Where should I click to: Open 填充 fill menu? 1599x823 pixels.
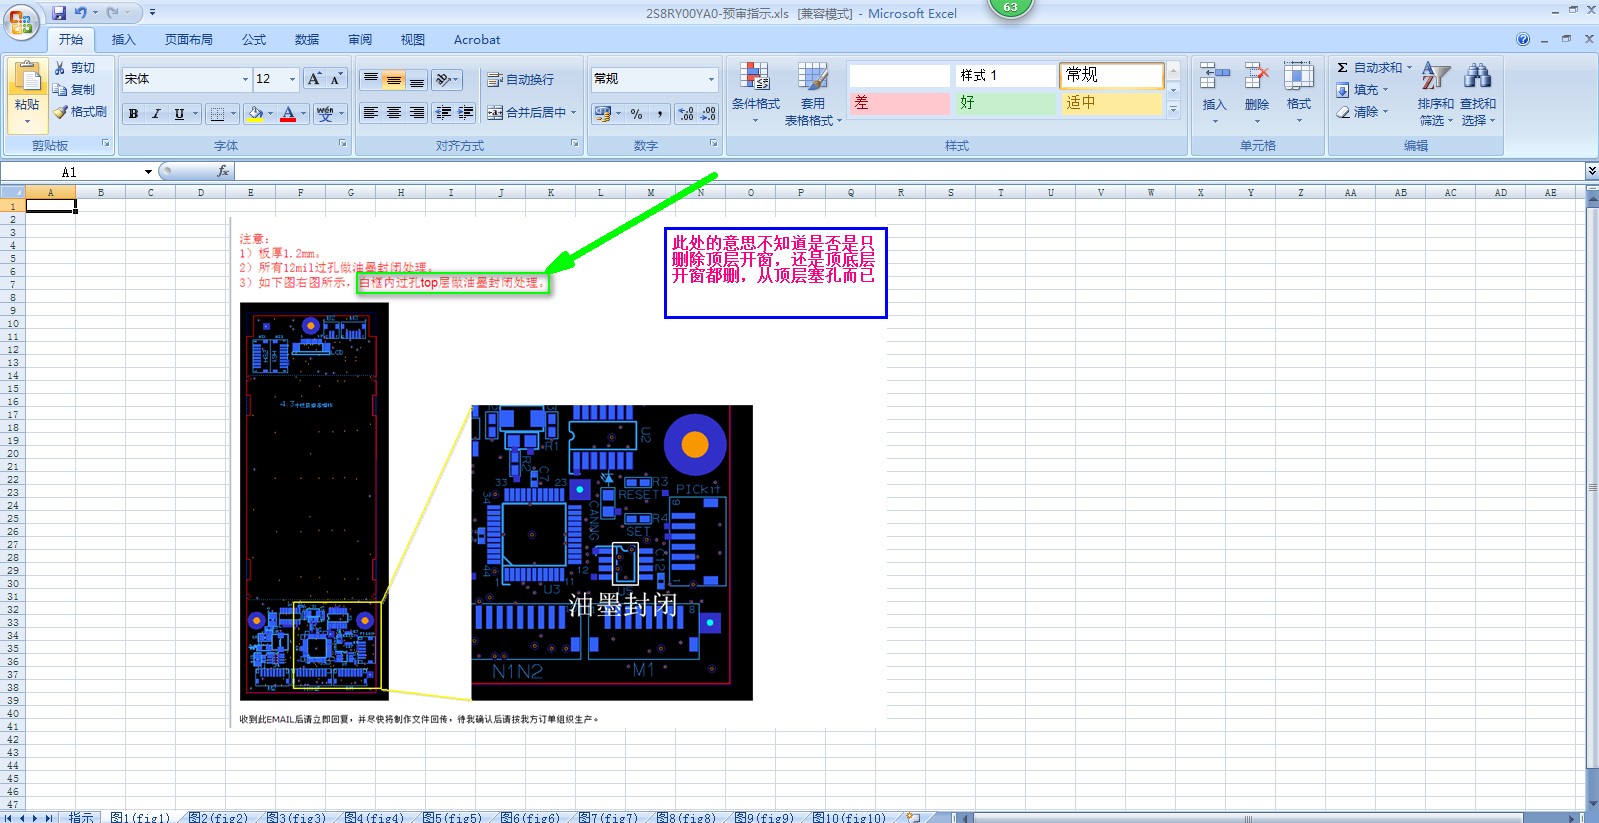[1363, 90]
